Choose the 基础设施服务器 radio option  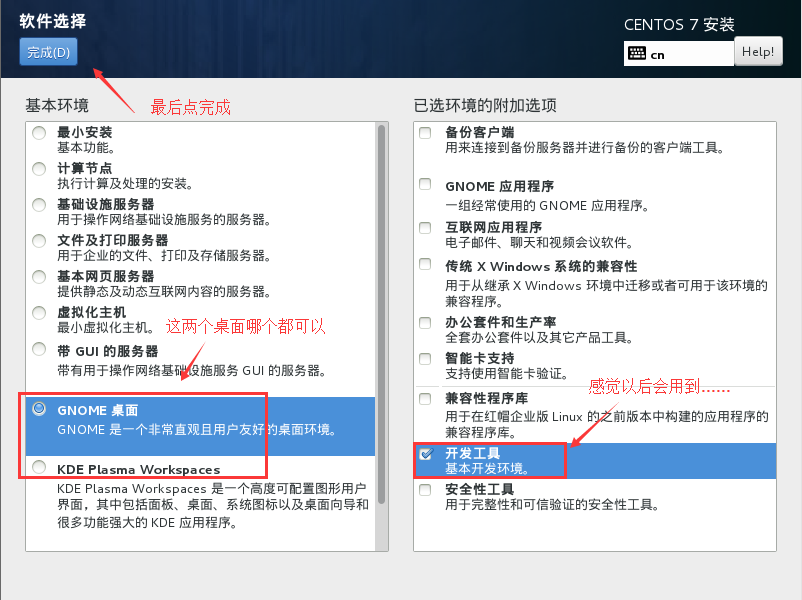39,205
